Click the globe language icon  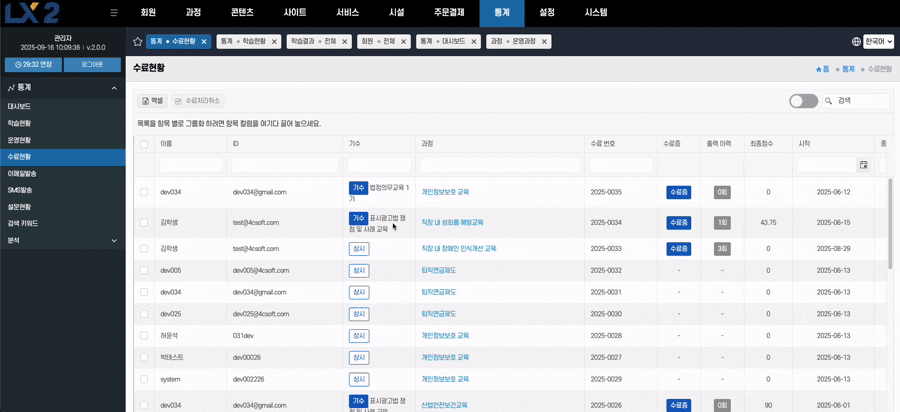(856, 42)
